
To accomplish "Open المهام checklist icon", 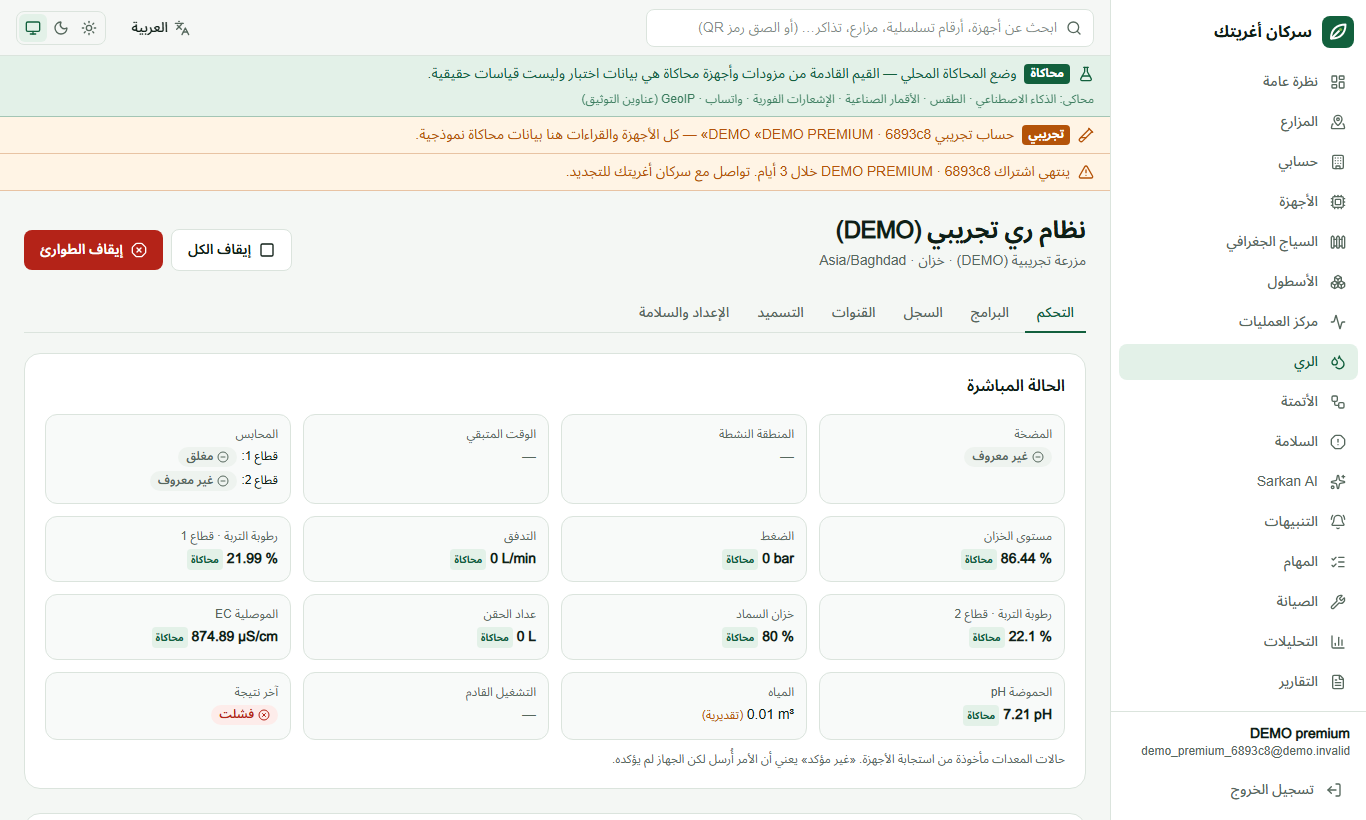I will coord(1338,562).
